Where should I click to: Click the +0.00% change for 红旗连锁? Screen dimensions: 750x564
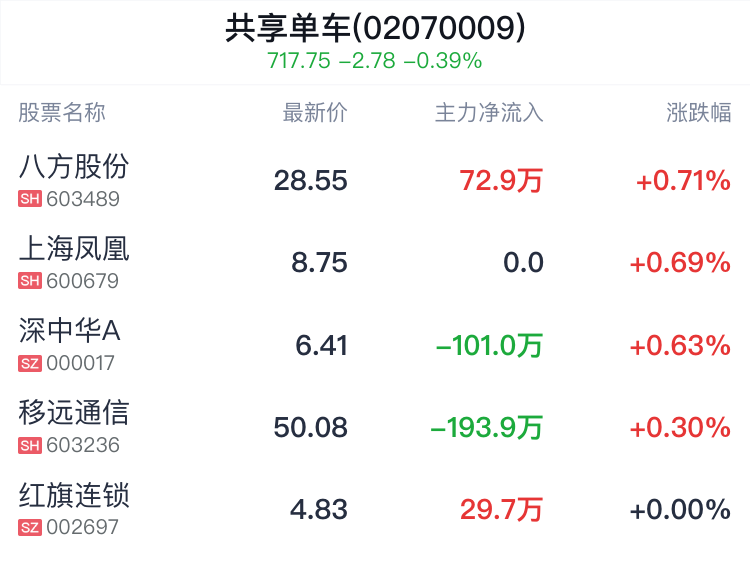(x=680, y=510)
